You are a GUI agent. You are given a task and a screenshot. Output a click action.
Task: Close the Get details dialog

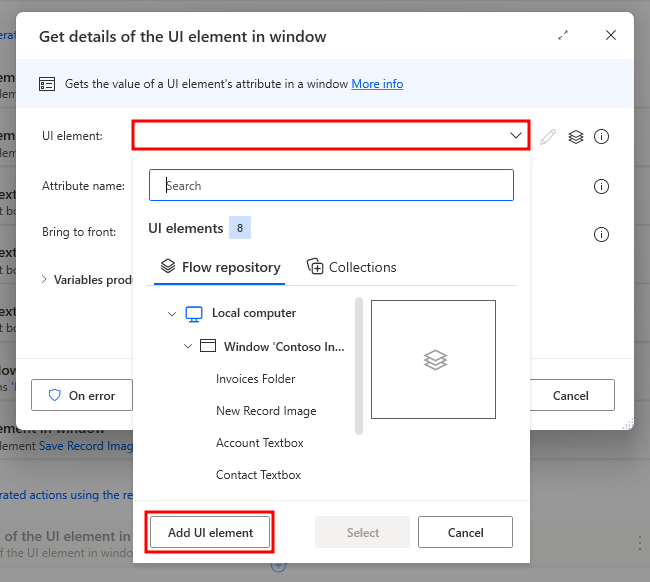tap(611, 35)
